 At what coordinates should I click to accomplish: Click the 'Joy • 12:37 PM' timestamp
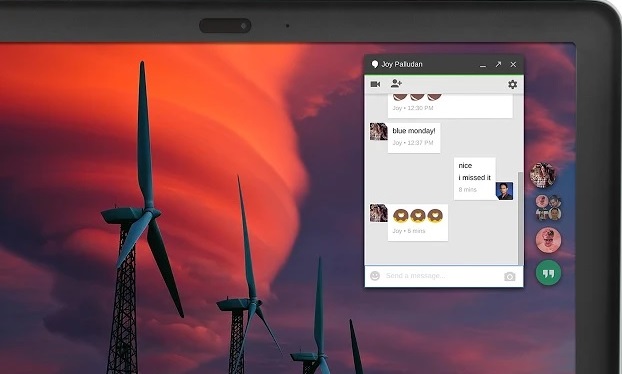(x=413, y=143)
